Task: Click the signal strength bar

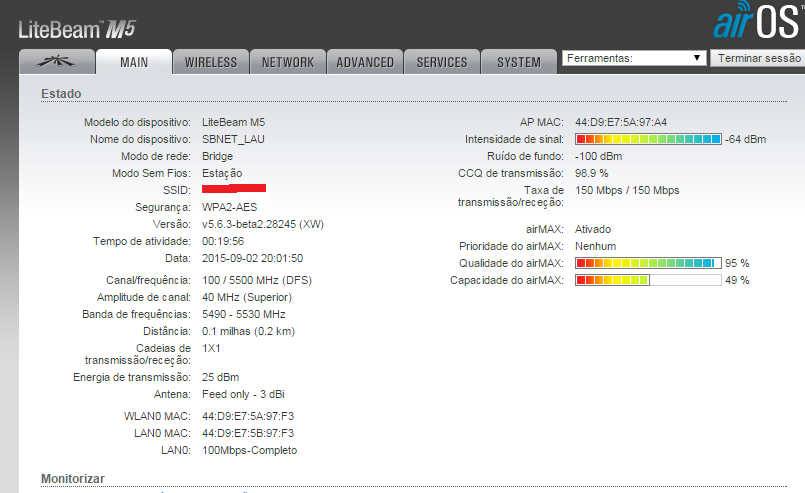Action: point(648,139)
